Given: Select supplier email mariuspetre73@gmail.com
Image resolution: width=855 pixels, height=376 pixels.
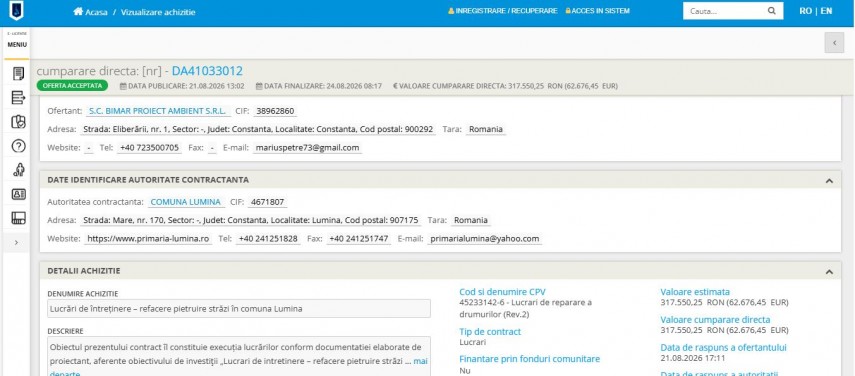Looking at the screenshot, I should [x=307, y=148].
